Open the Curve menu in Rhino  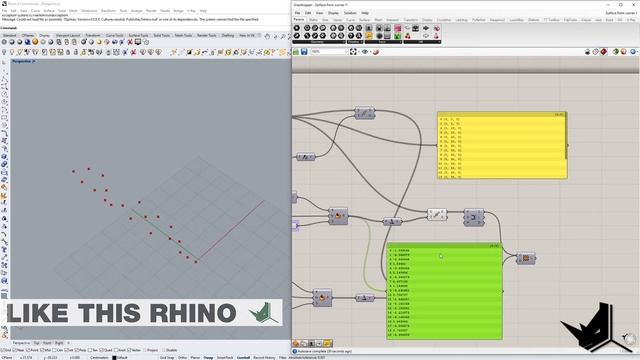point(36,11)
